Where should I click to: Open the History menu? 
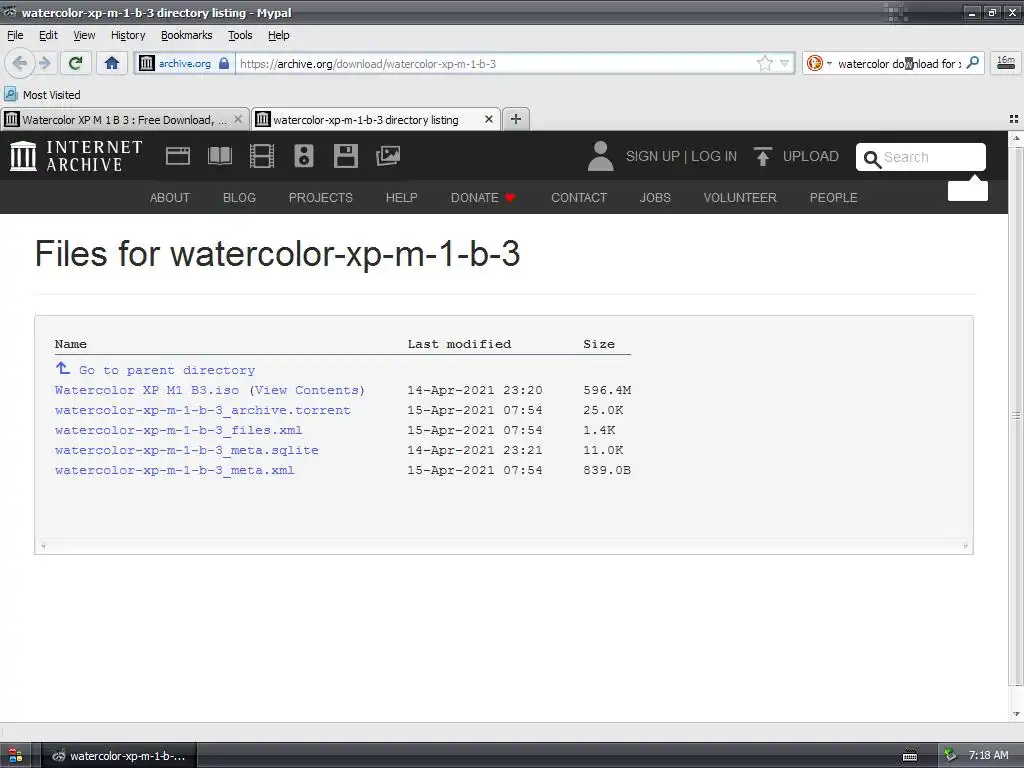click(128, 35)
